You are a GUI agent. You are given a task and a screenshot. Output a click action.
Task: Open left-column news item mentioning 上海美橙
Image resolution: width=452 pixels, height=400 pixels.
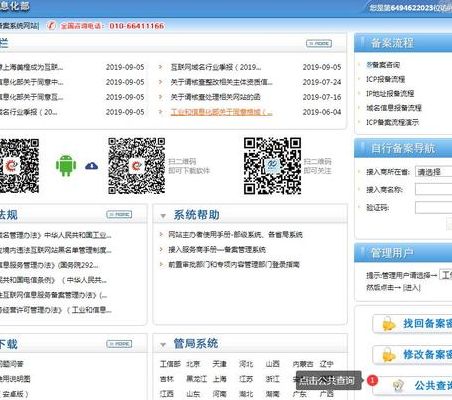pyautogui.click(x=31, y=67)
